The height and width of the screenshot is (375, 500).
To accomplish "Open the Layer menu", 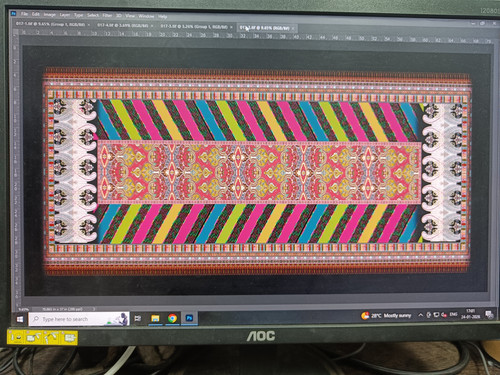I will (65, 15).
